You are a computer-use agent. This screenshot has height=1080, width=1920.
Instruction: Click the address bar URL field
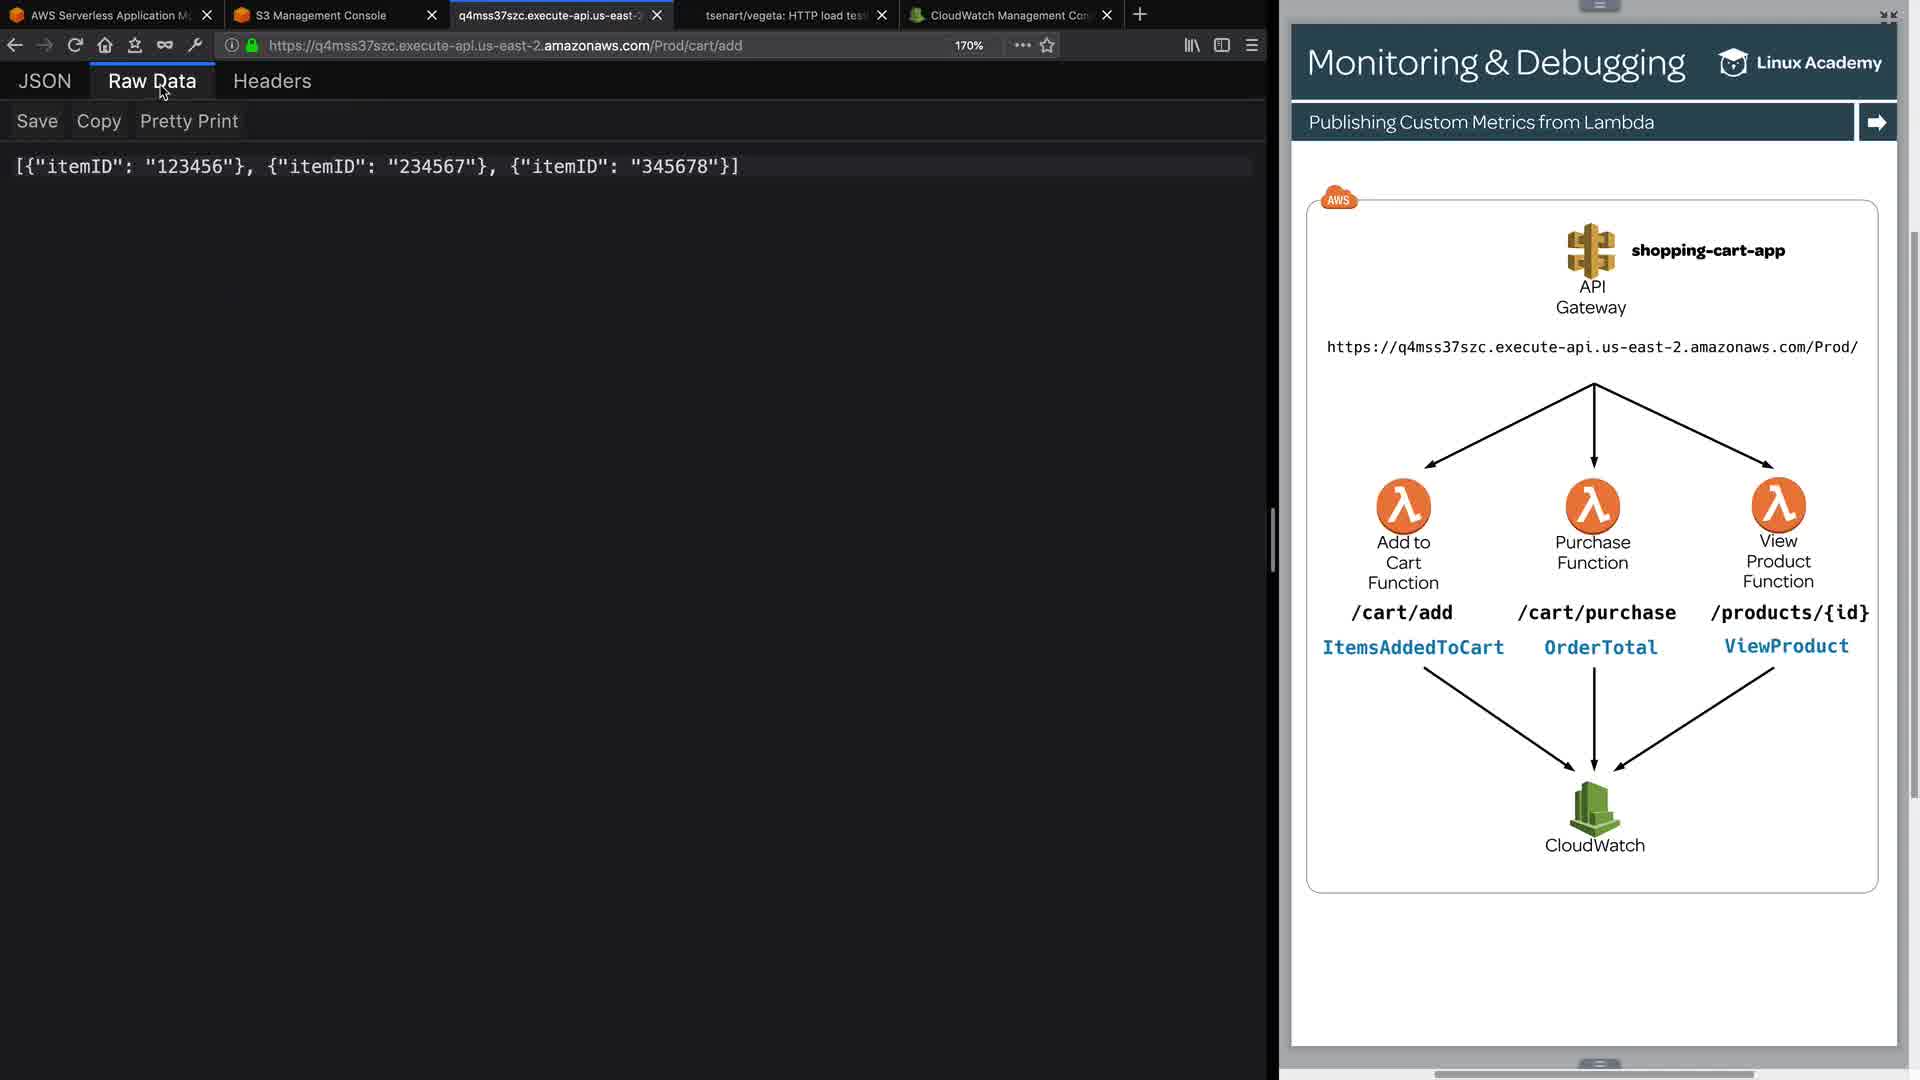click(600, 45)
